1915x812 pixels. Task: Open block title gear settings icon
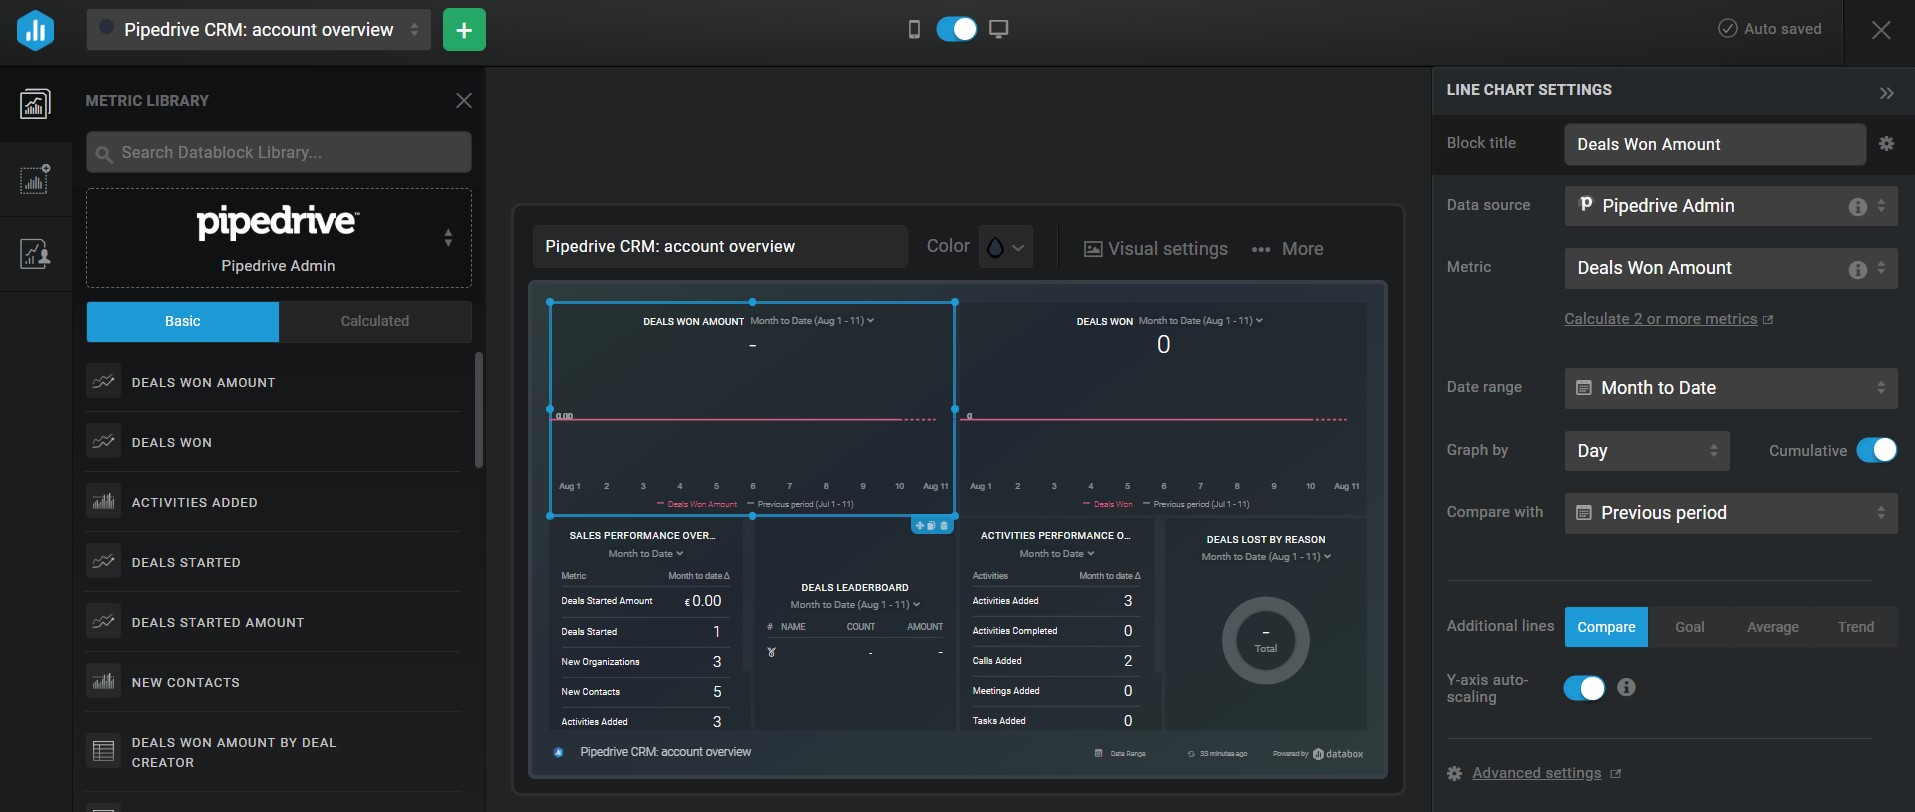tap(1886, 143)
